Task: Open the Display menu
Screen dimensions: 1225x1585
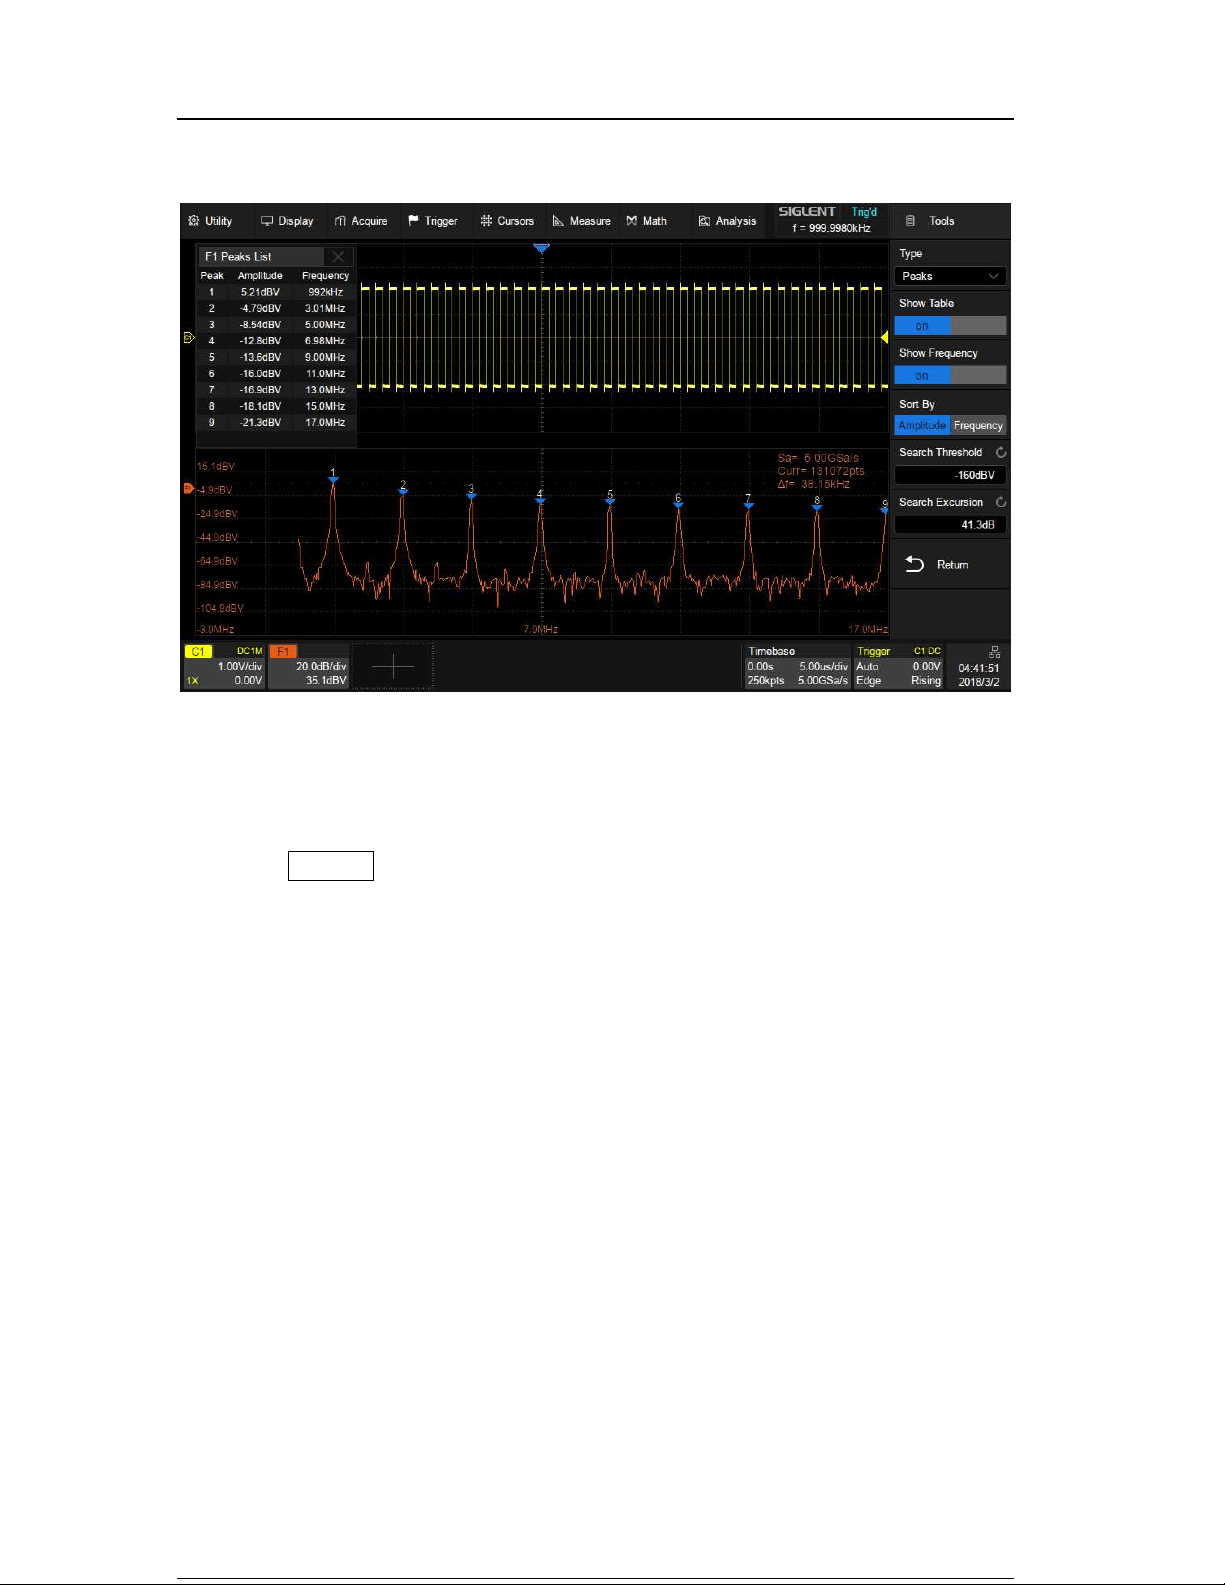Action: coord(287,221)
